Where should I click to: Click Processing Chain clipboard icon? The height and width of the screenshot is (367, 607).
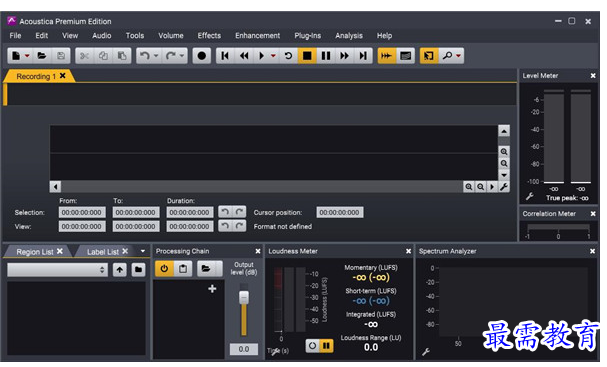[x=183, y=269]
